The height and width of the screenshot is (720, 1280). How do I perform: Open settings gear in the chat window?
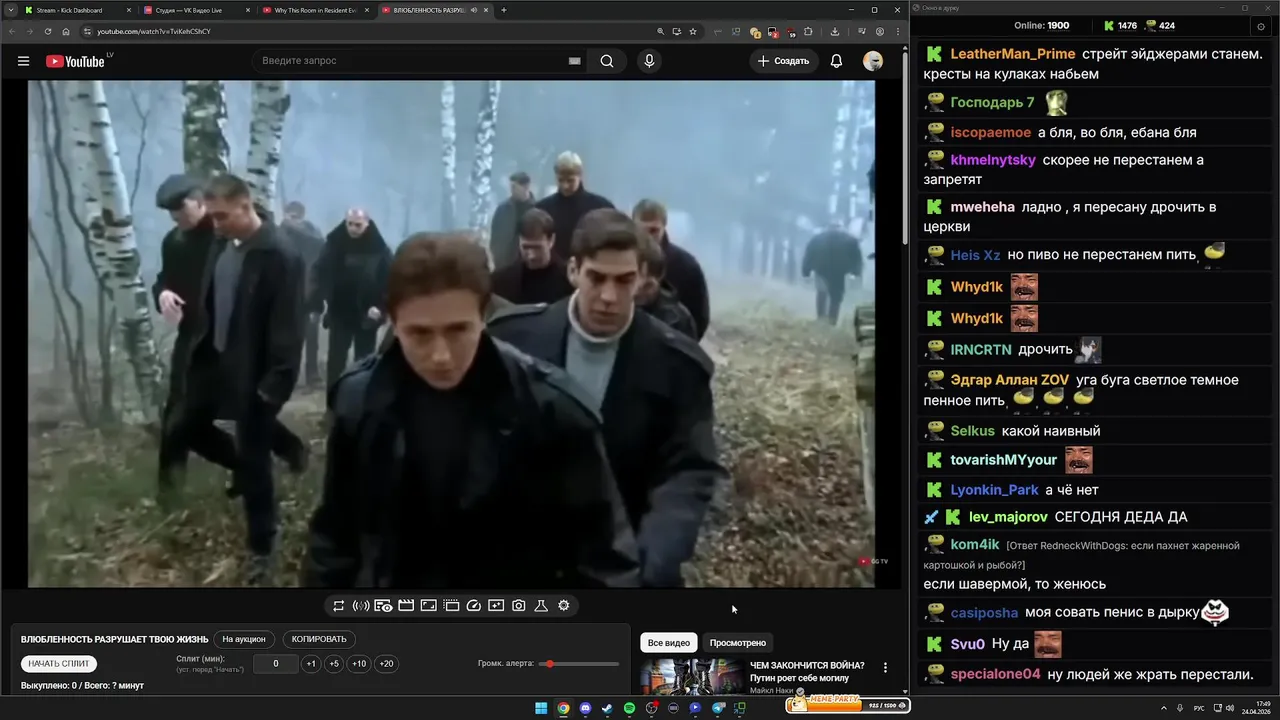(x=1260, y=26)
